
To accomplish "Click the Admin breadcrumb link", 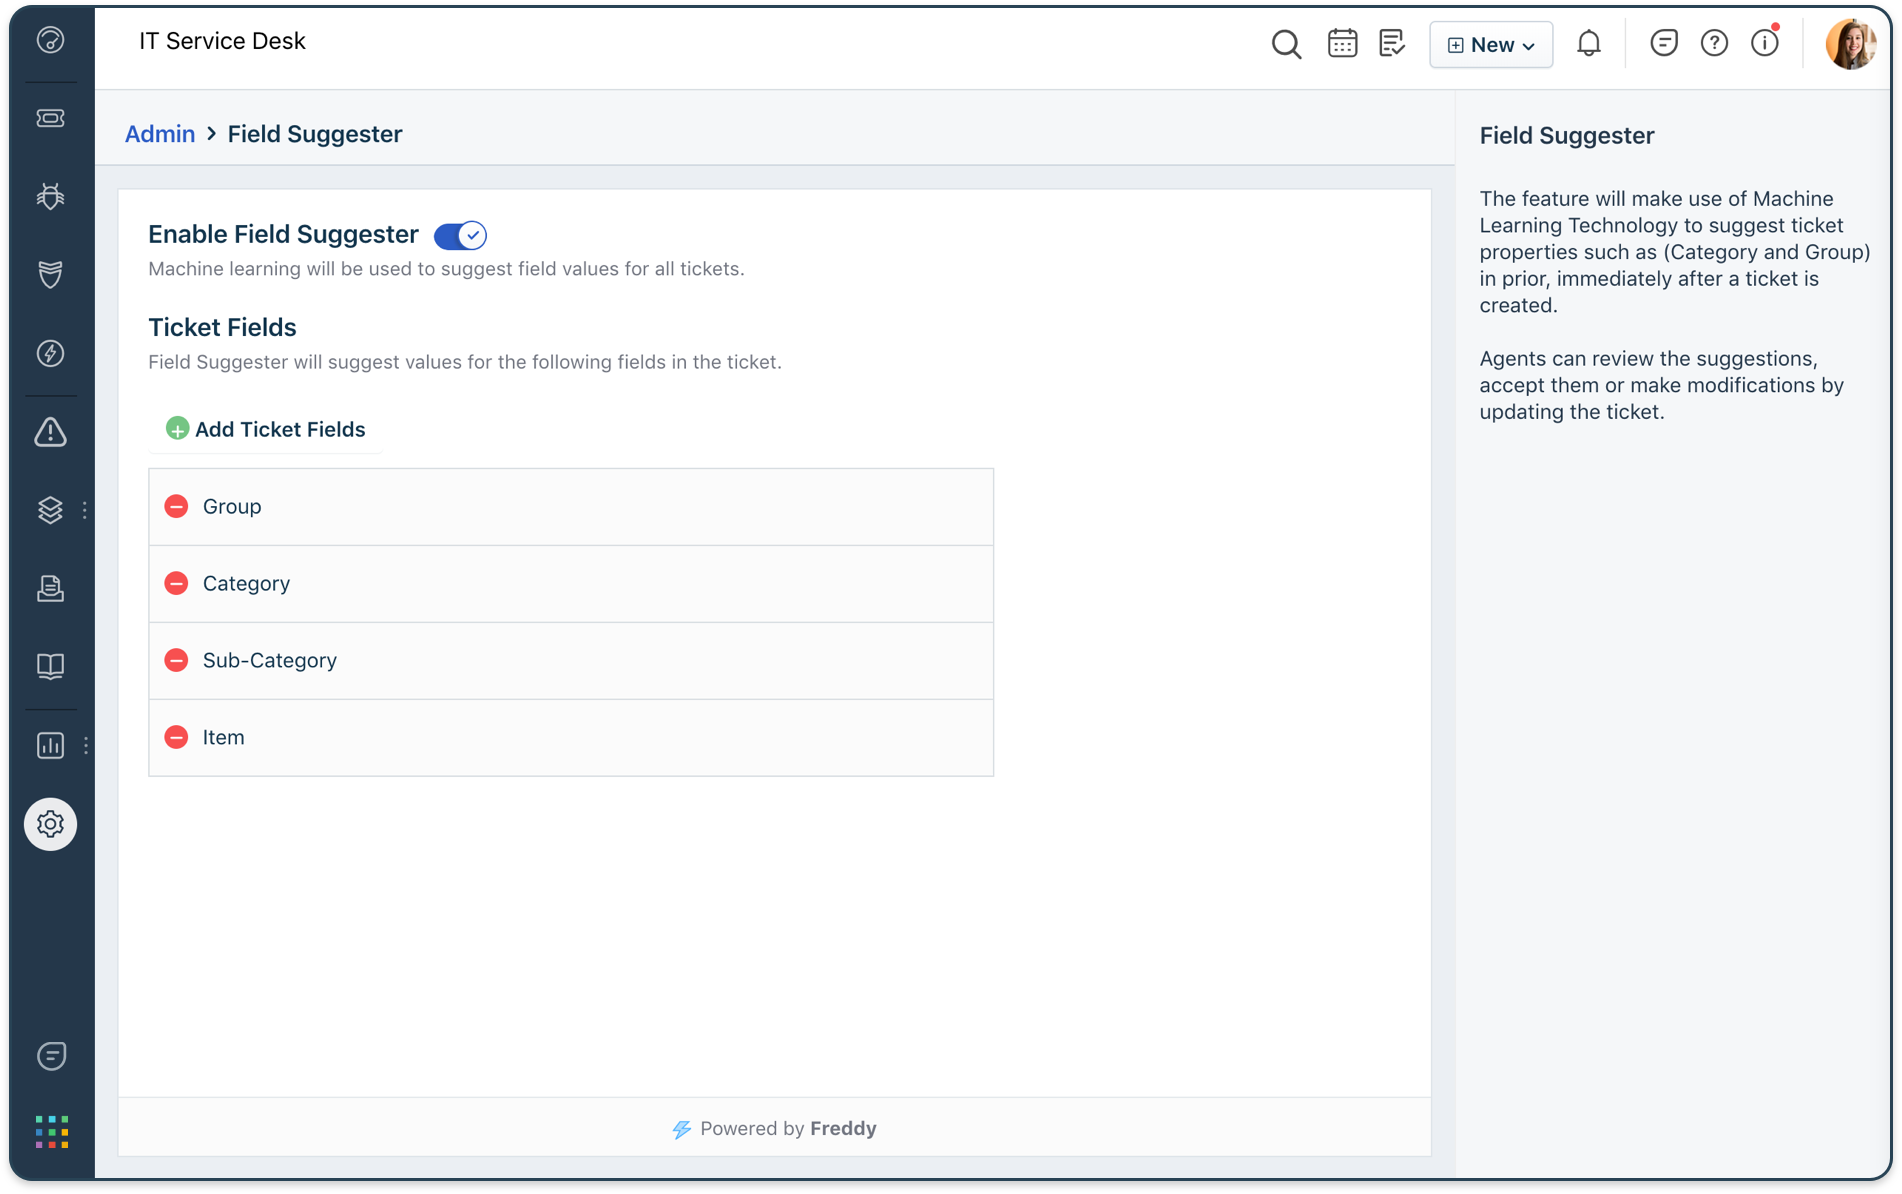I will coord(159,134).
